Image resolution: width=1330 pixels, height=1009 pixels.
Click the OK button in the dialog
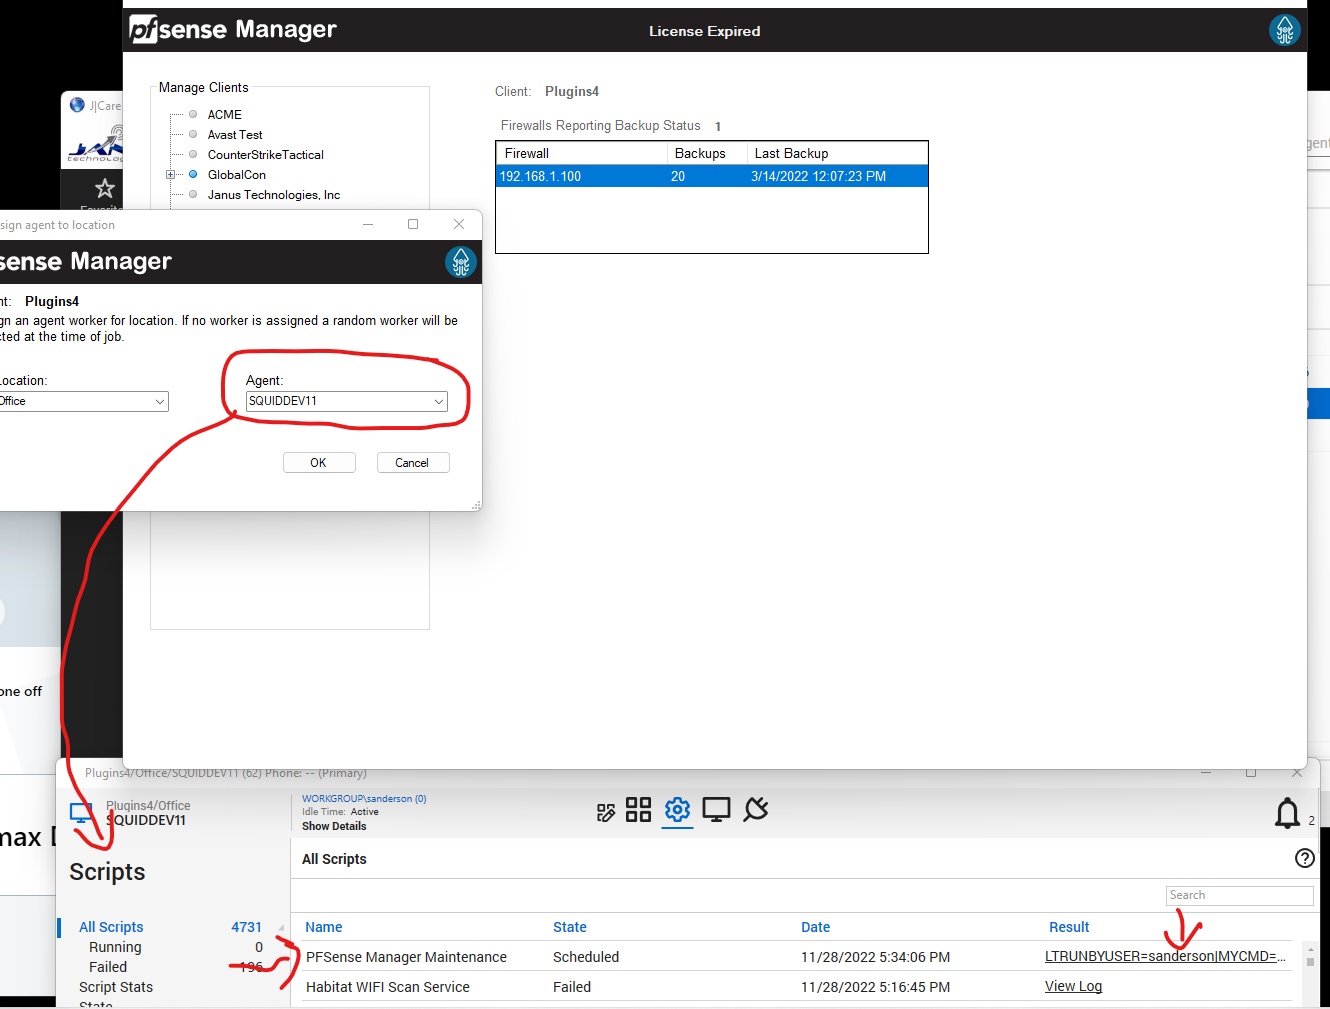point(319,463)
